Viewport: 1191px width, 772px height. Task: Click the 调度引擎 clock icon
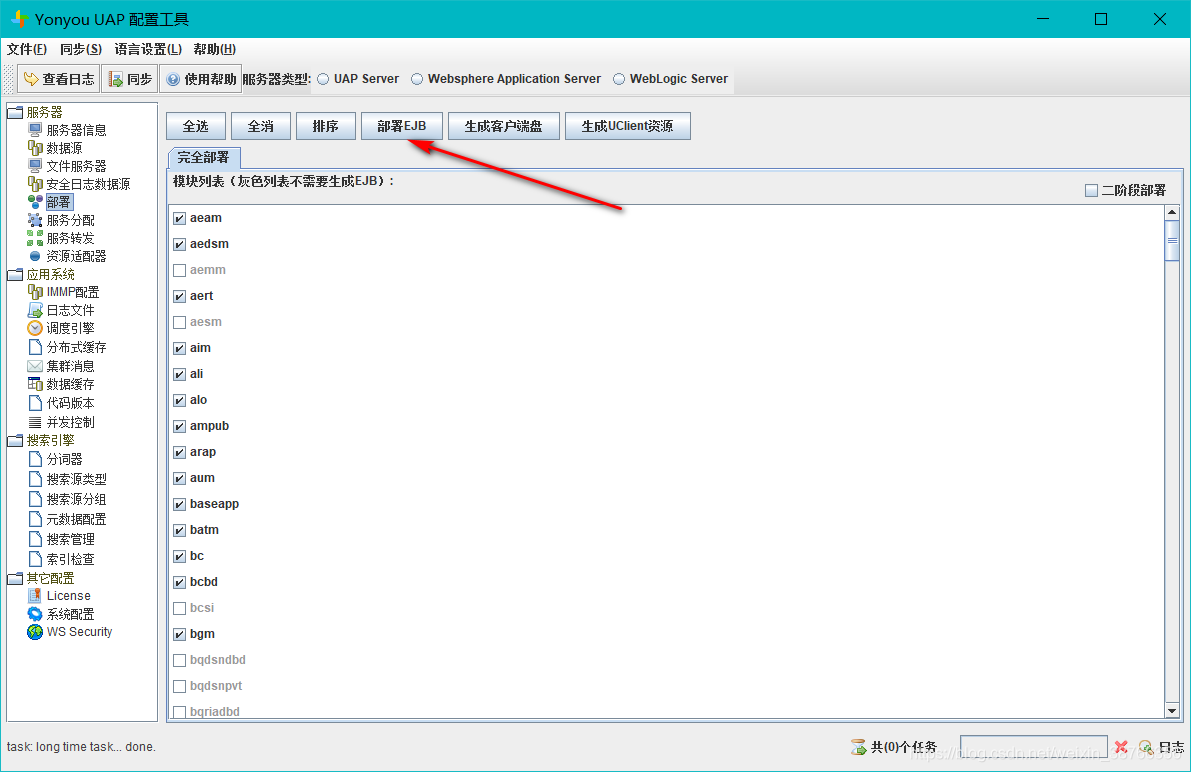pyautogui.click(x=35, y=328)
